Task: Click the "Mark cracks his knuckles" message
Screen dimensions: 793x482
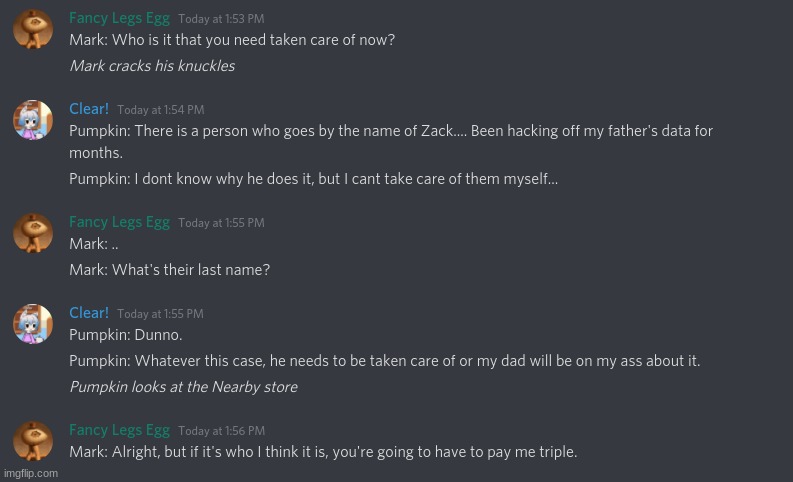Action: (x=152, y=66)
